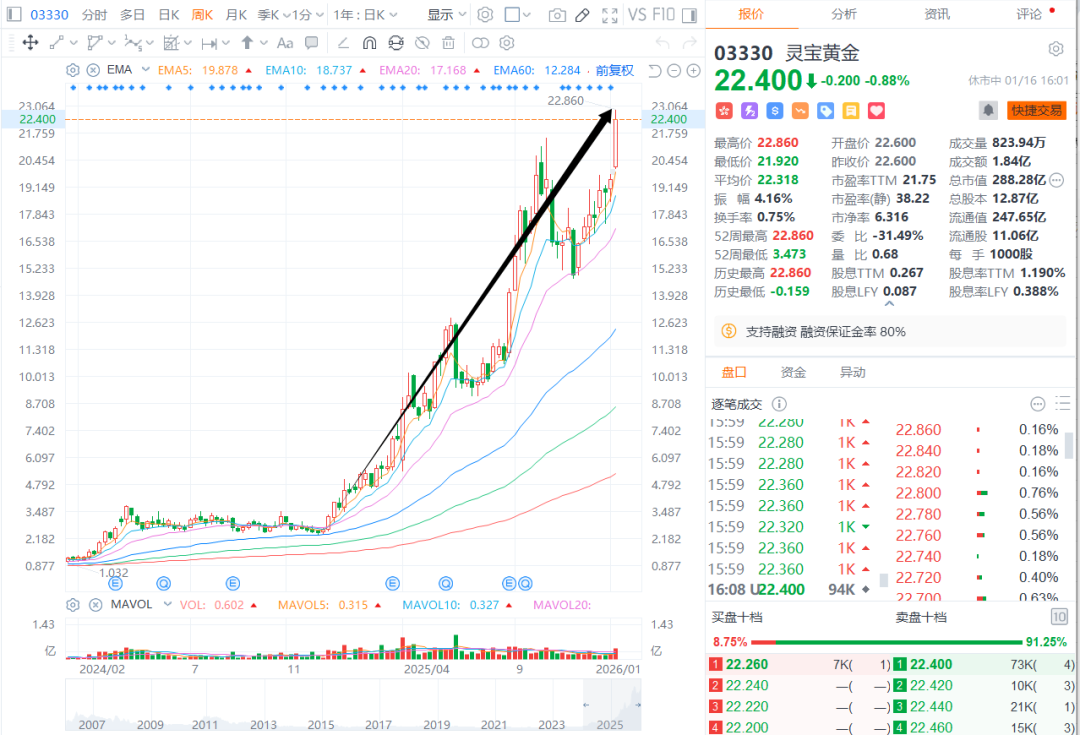Viewport: 1080px width, 735px height.
Task: Select the crosshair move cursor tool
Action: 30,43
